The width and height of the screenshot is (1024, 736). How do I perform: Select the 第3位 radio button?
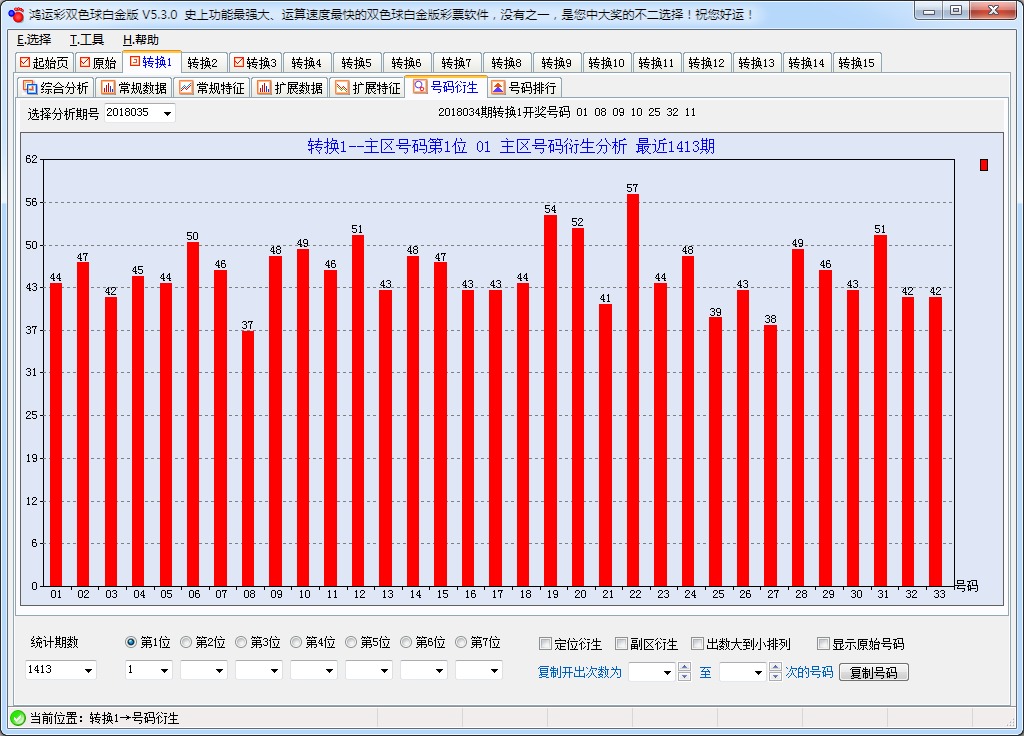(x=241, y=643)
